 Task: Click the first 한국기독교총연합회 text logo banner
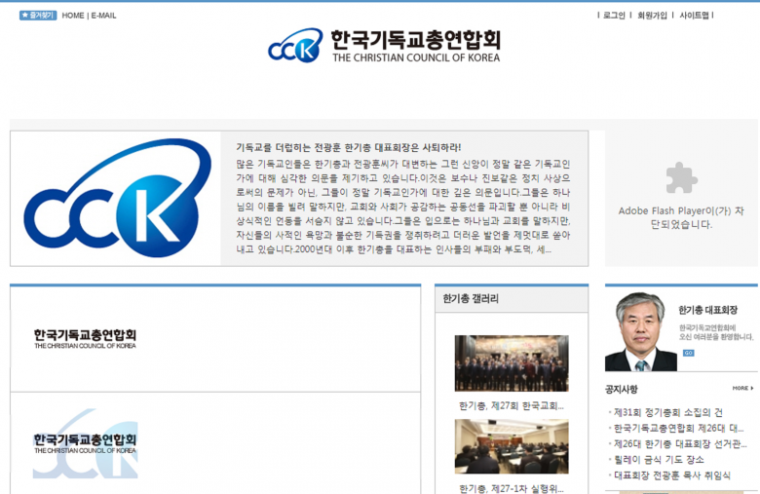coord(85,339)
